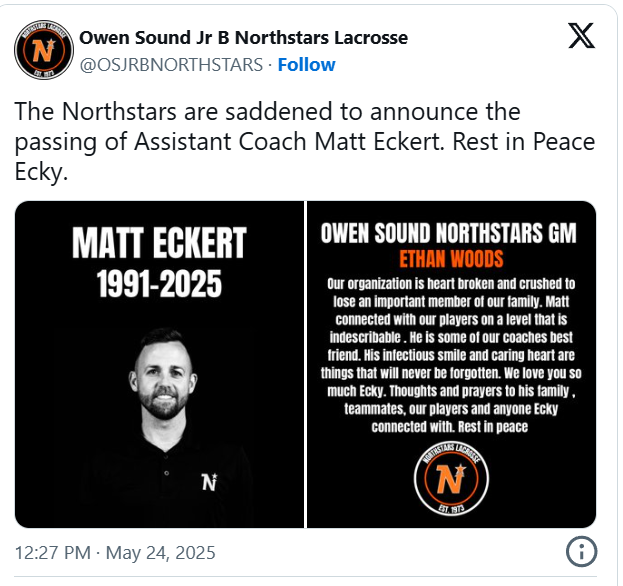The width and height of the screenshot is (623, 586).
Task: Open the 12:27 PM · May 24, 2025 timestamp
Action: [x=114, y=552]
